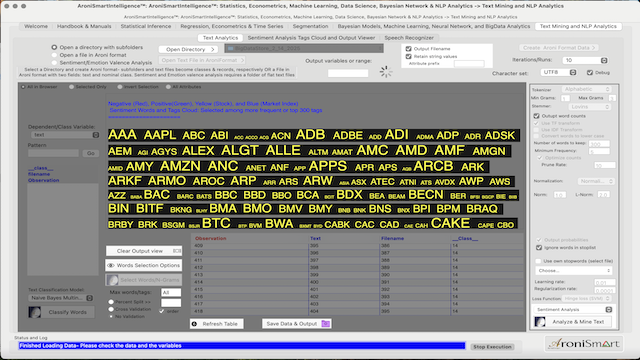Click the Go button next to Pattern
Viewport: 640px width, 360px height.
point(91,153)
